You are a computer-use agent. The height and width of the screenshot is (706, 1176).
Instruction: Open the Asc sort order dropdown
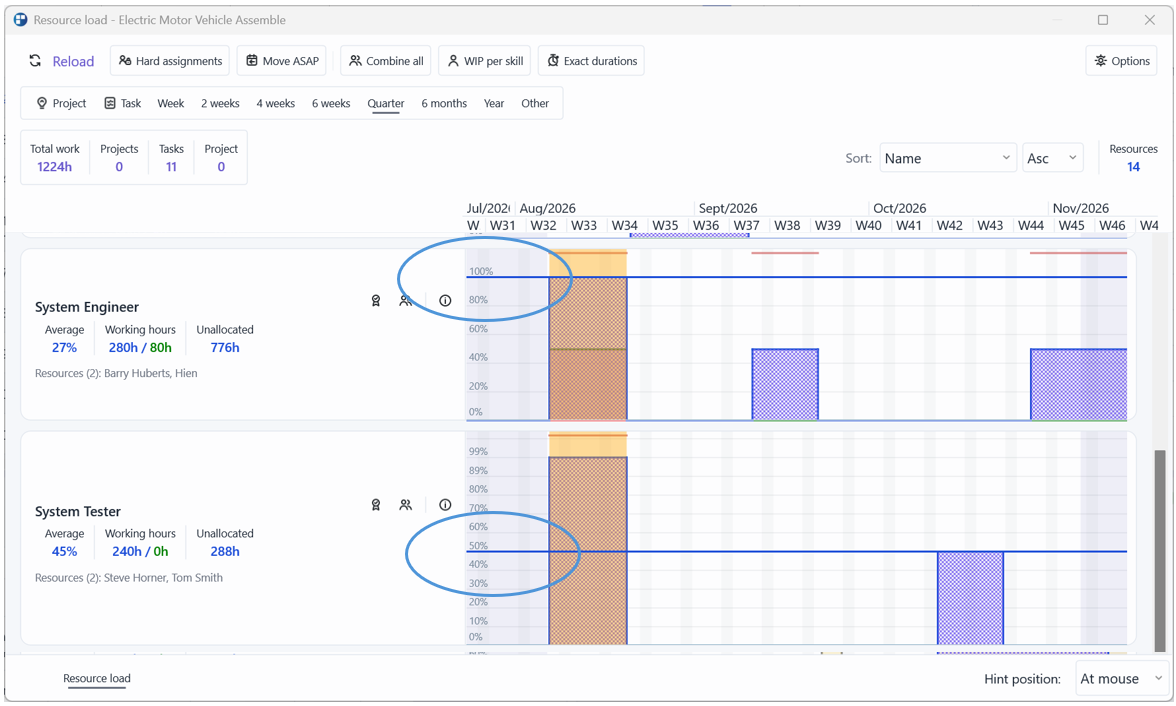[1052, 158]
